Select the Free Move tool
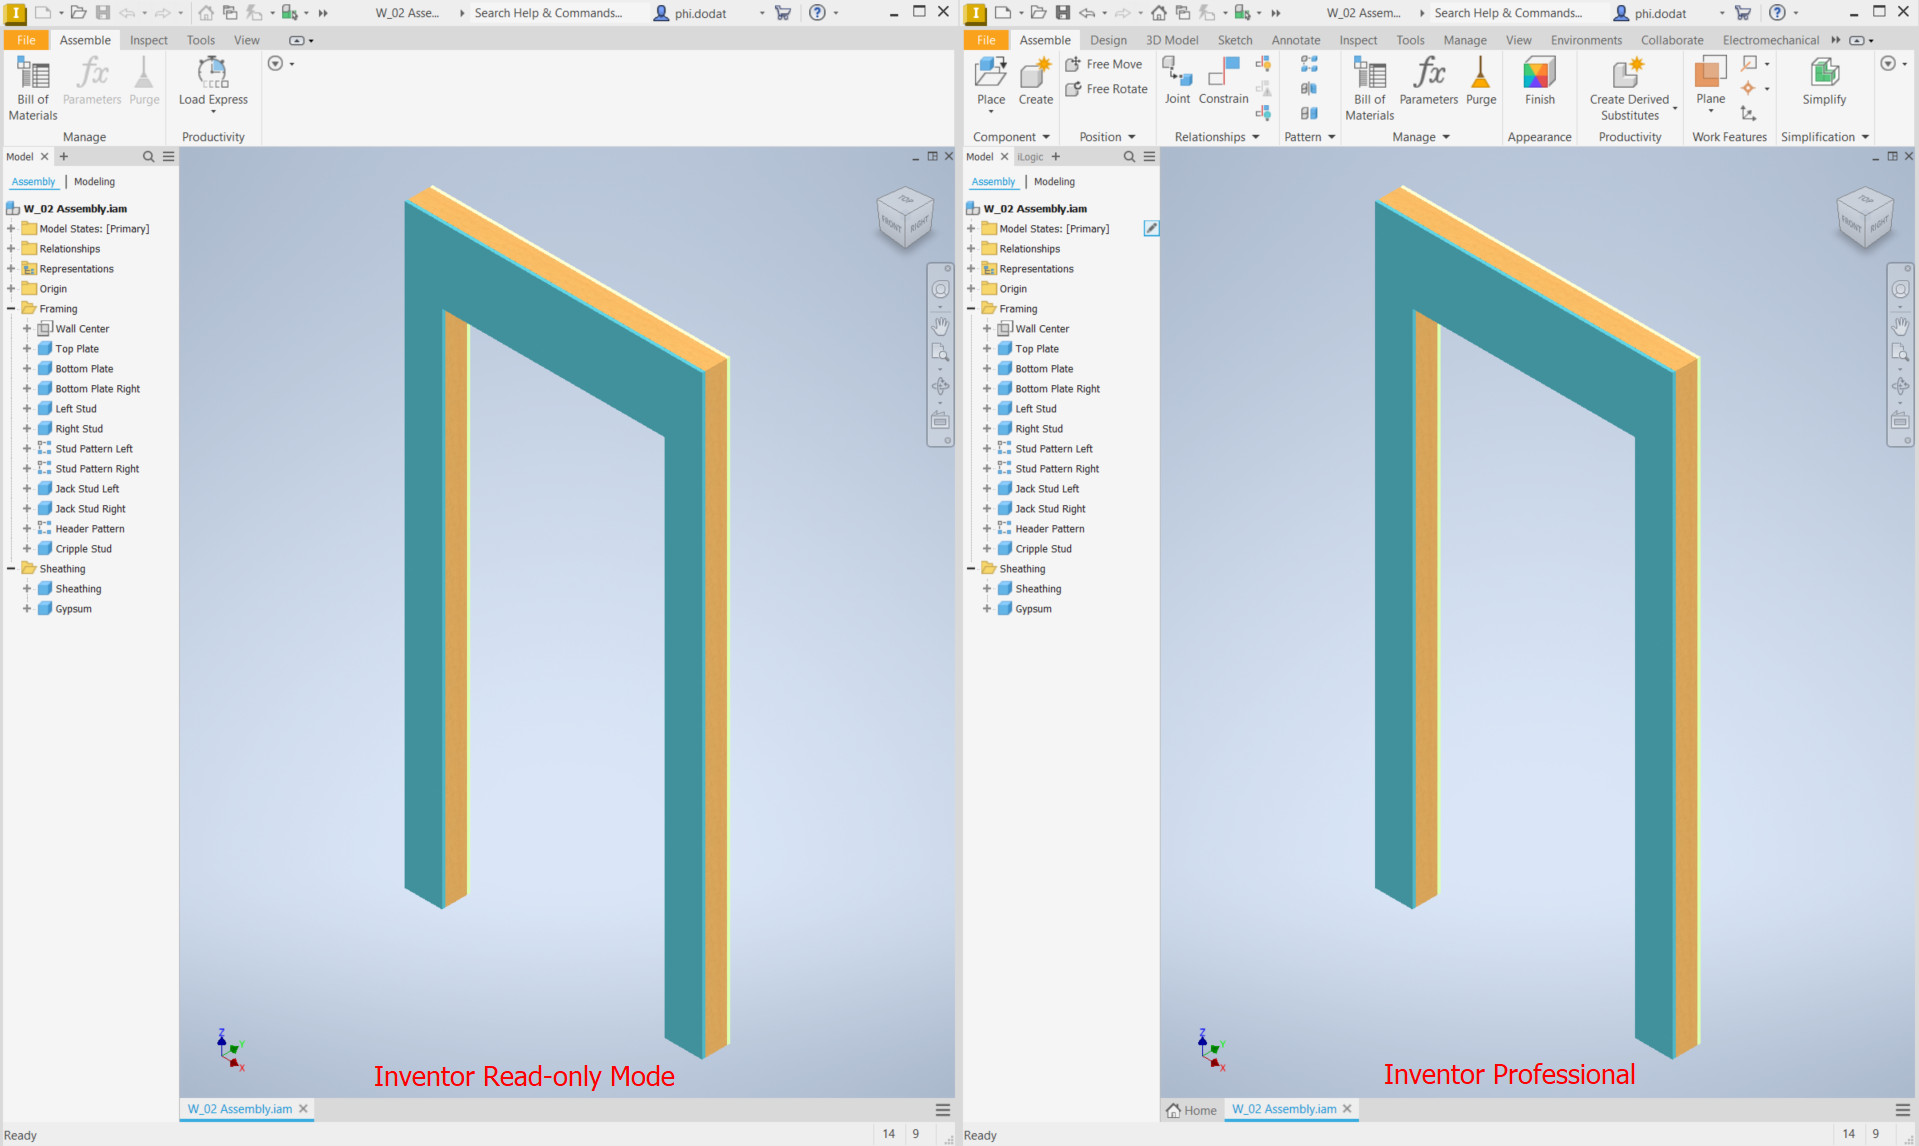Viewport: 1919px width, 1146px height. pos(1104,64)
